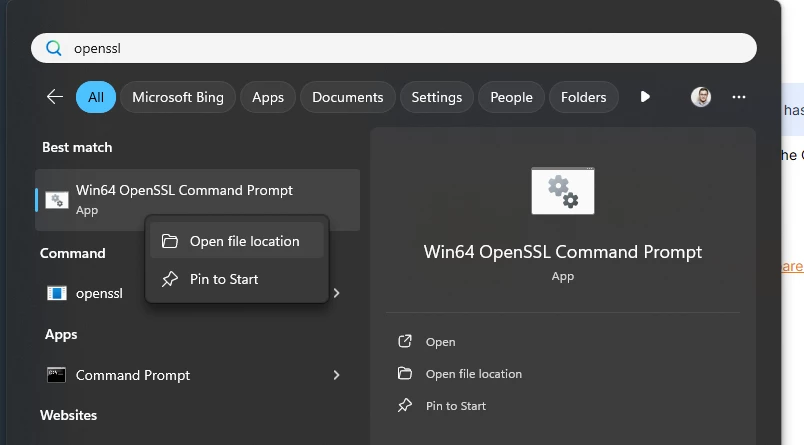Open the three-dot more options menu
This screenshot has width=804, height=445.
click(x=739, y=97)
